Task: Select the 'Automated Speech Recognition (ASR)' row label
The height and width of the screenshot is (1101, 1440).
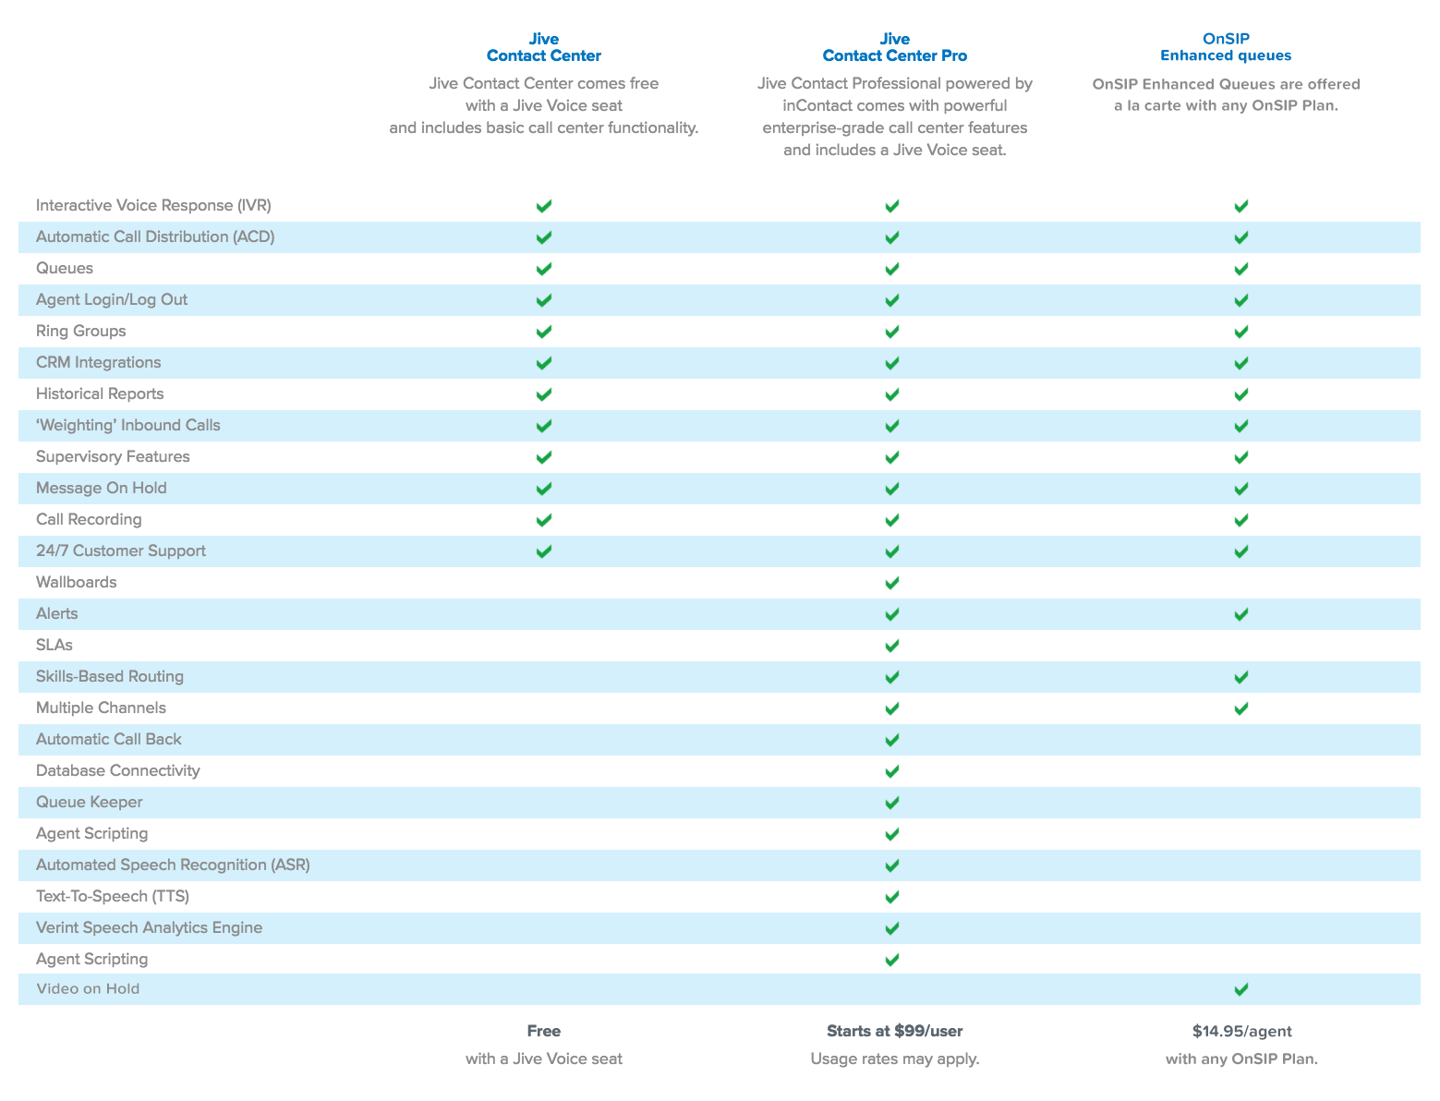Action: pos(173,865)
